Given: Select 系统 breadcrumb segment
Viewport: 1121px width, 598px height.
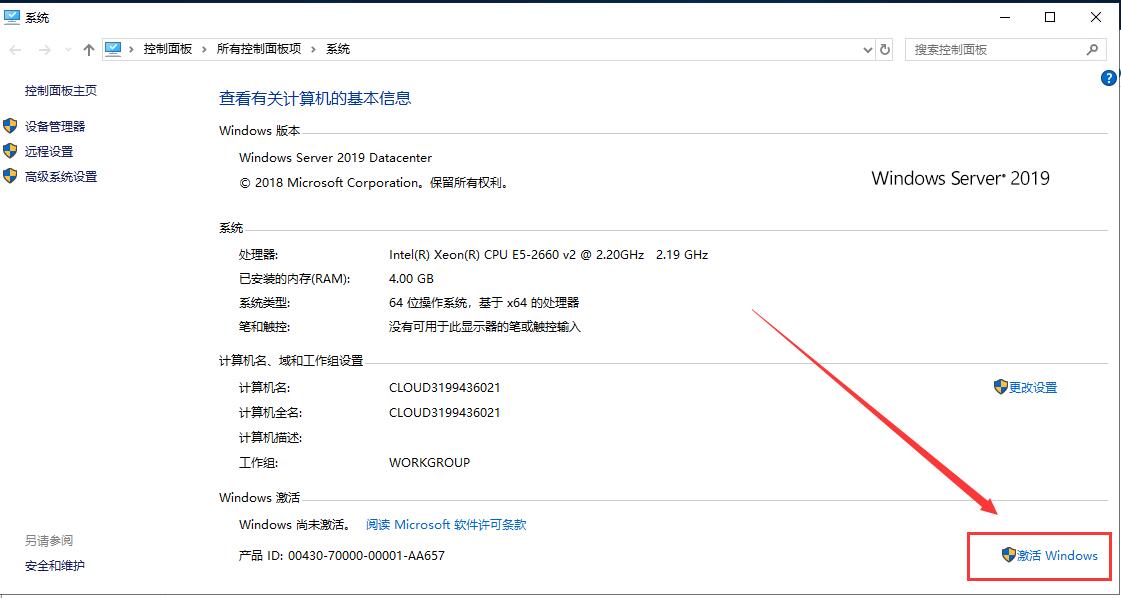Looking at the screenshot, I should (338, 49).
